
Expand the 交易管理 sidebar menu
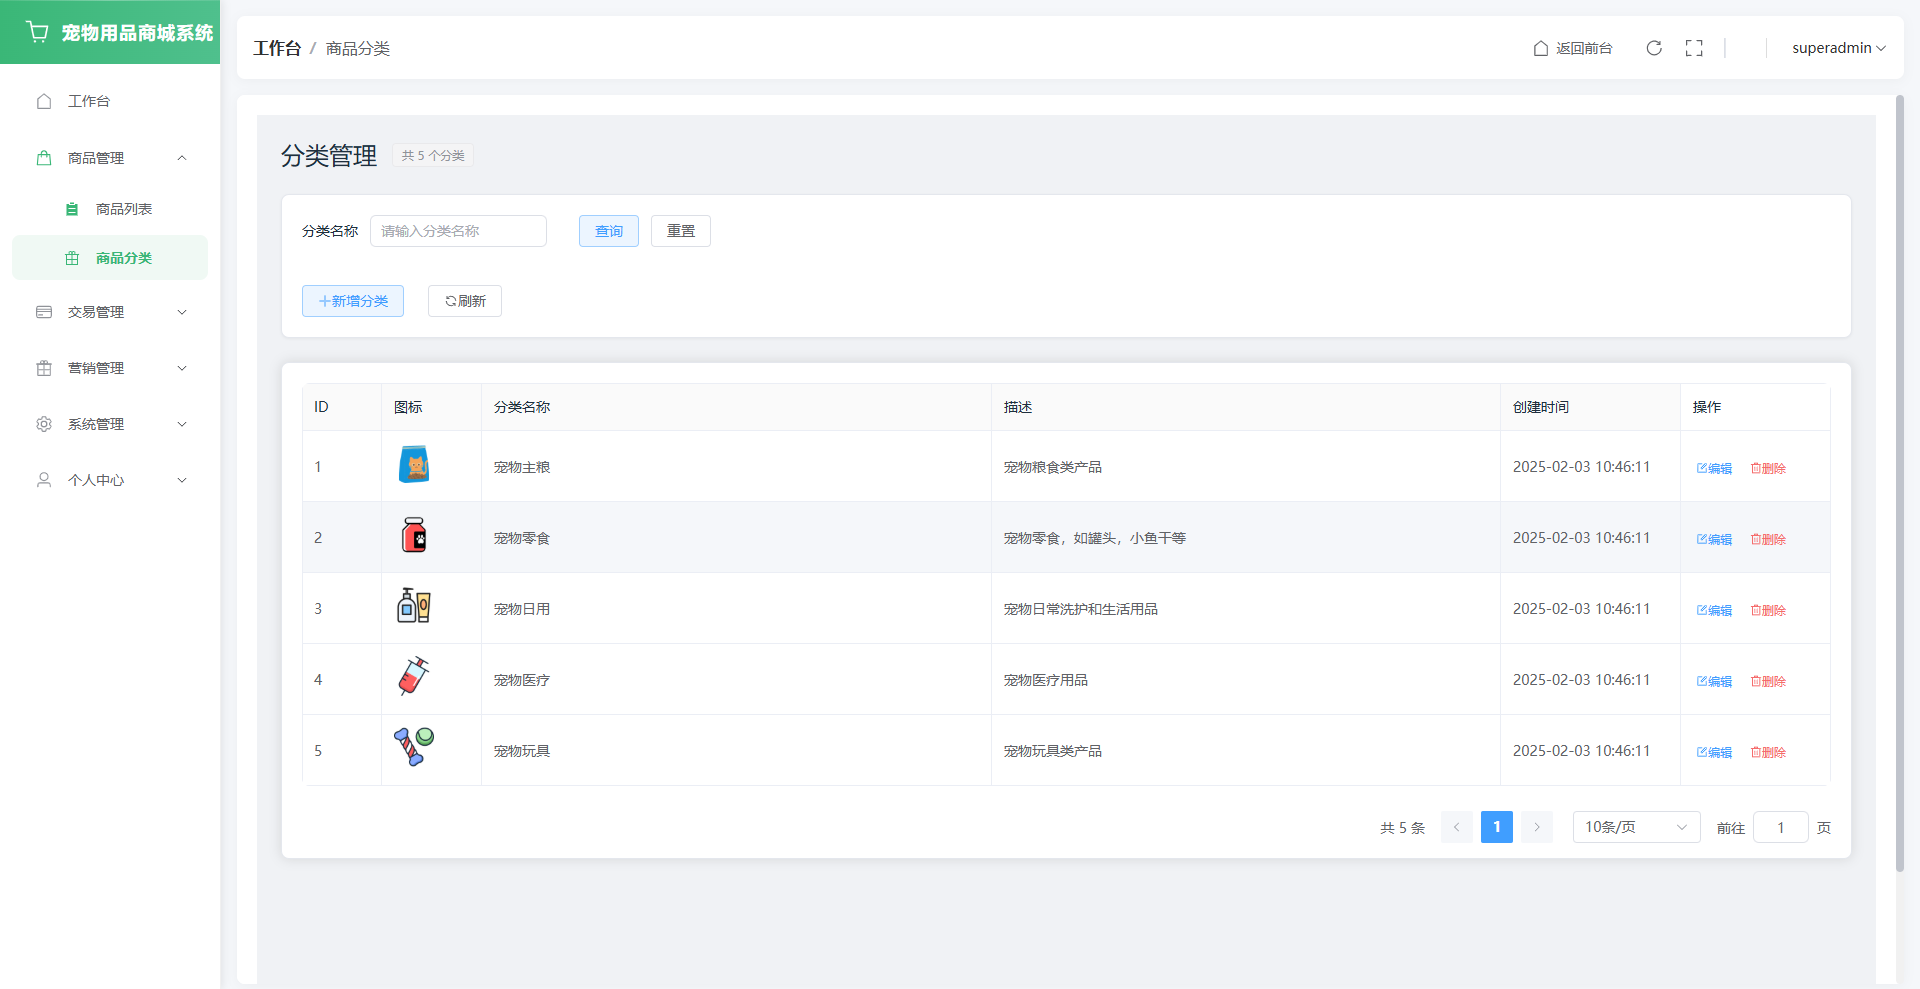(x=110, y=312)
